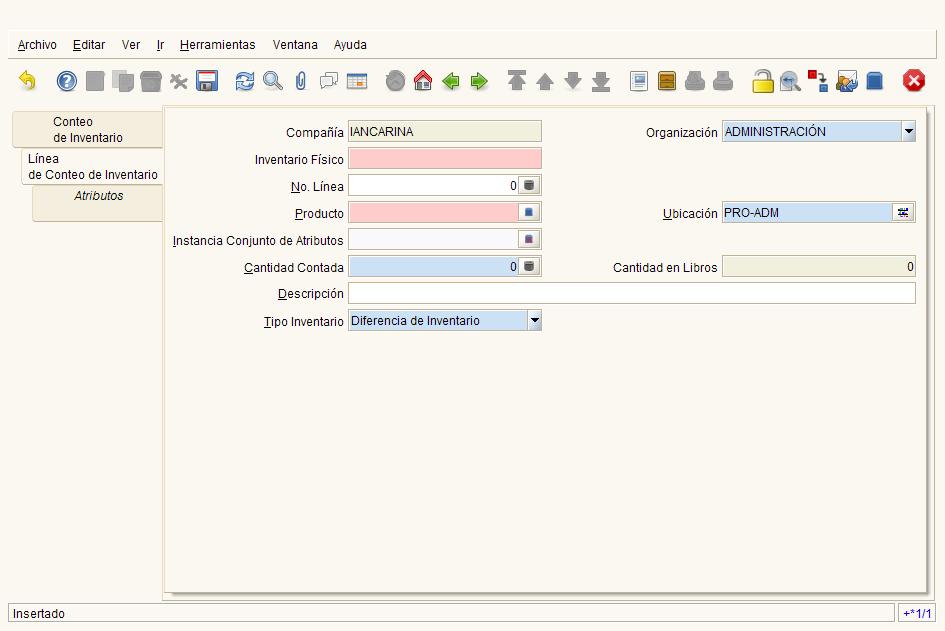Open the Producto lookup button

click(x=529, y=212)
